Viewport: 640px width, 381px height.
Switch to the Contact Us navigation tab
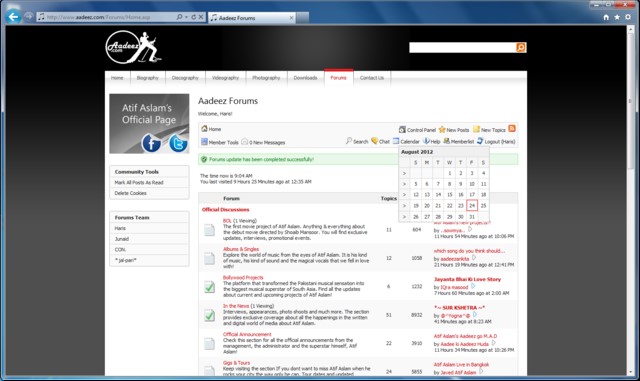click(372, 78)
